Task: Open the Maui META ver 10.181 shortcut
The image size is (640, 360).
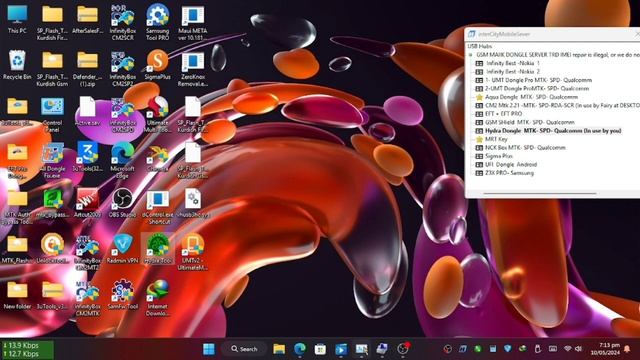Action: coord(193,22)
